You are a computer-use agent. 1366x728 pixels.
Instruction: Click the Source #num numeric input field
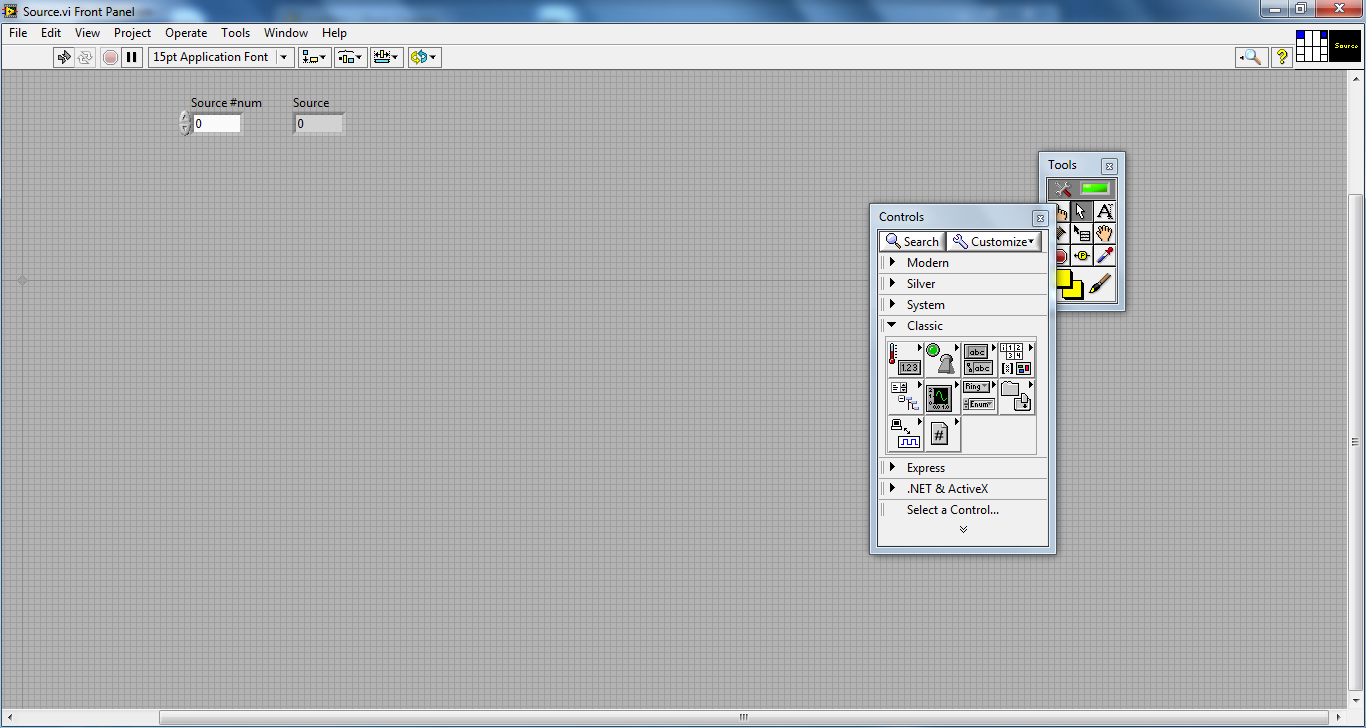click(217, 124)
